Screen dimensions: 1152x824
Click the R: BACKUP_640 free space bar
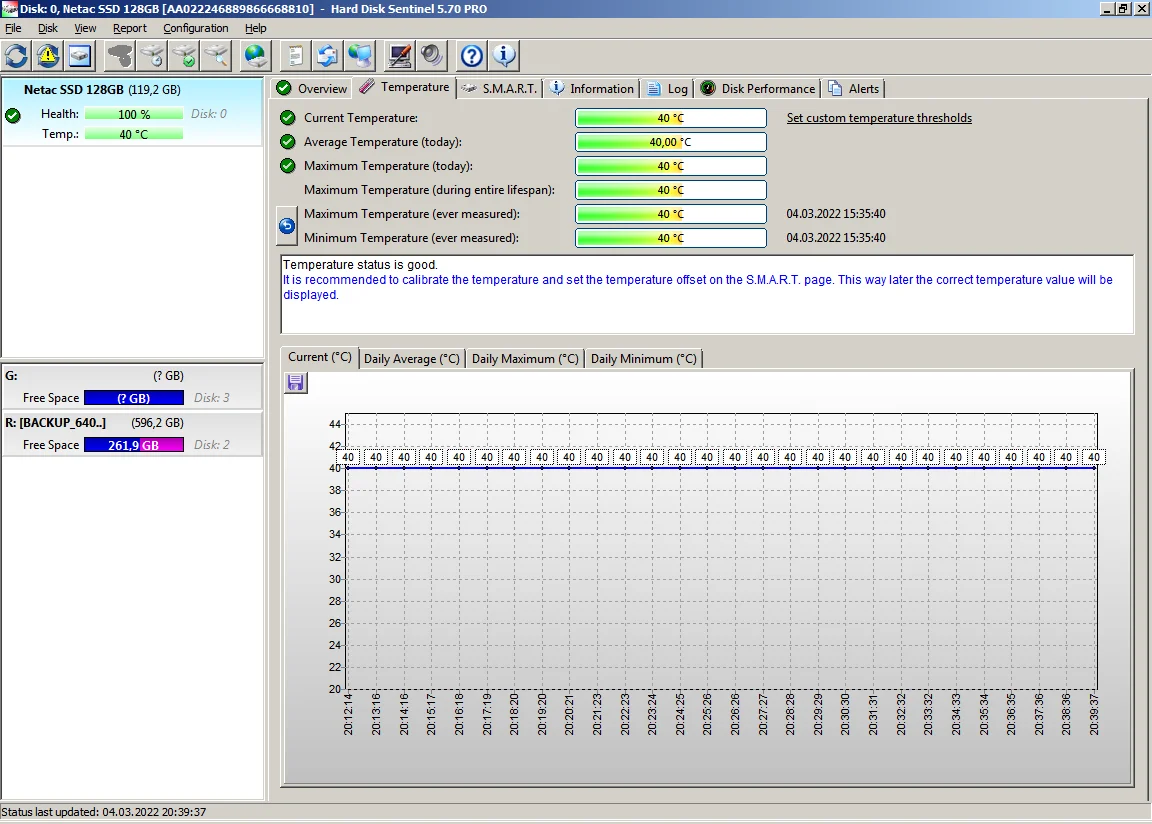[x=133, y=445]
